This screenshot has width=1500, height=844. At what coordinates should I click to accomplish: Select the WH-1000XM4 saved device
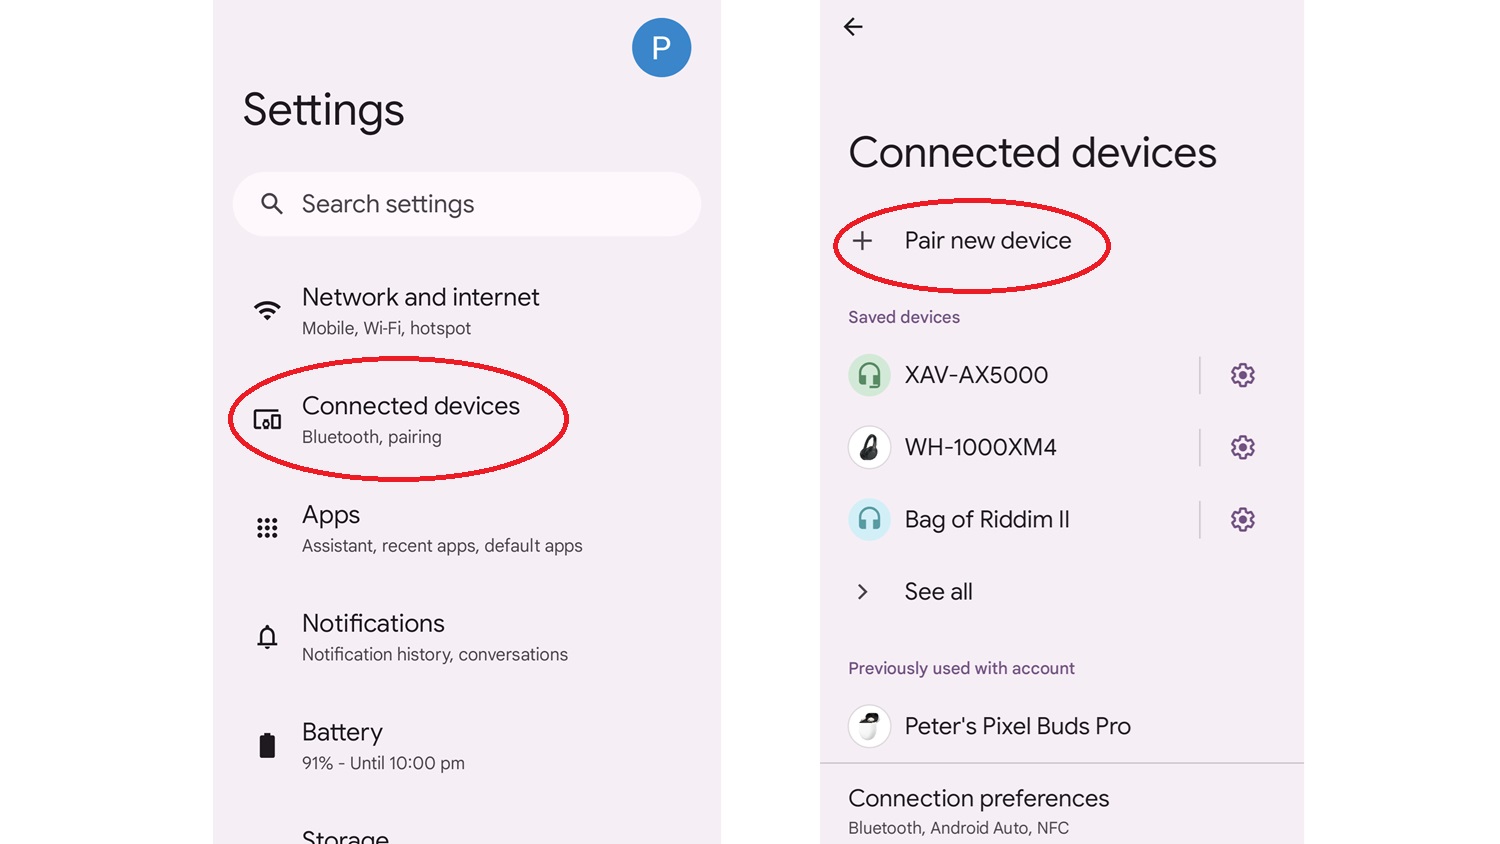click(980, 447)
